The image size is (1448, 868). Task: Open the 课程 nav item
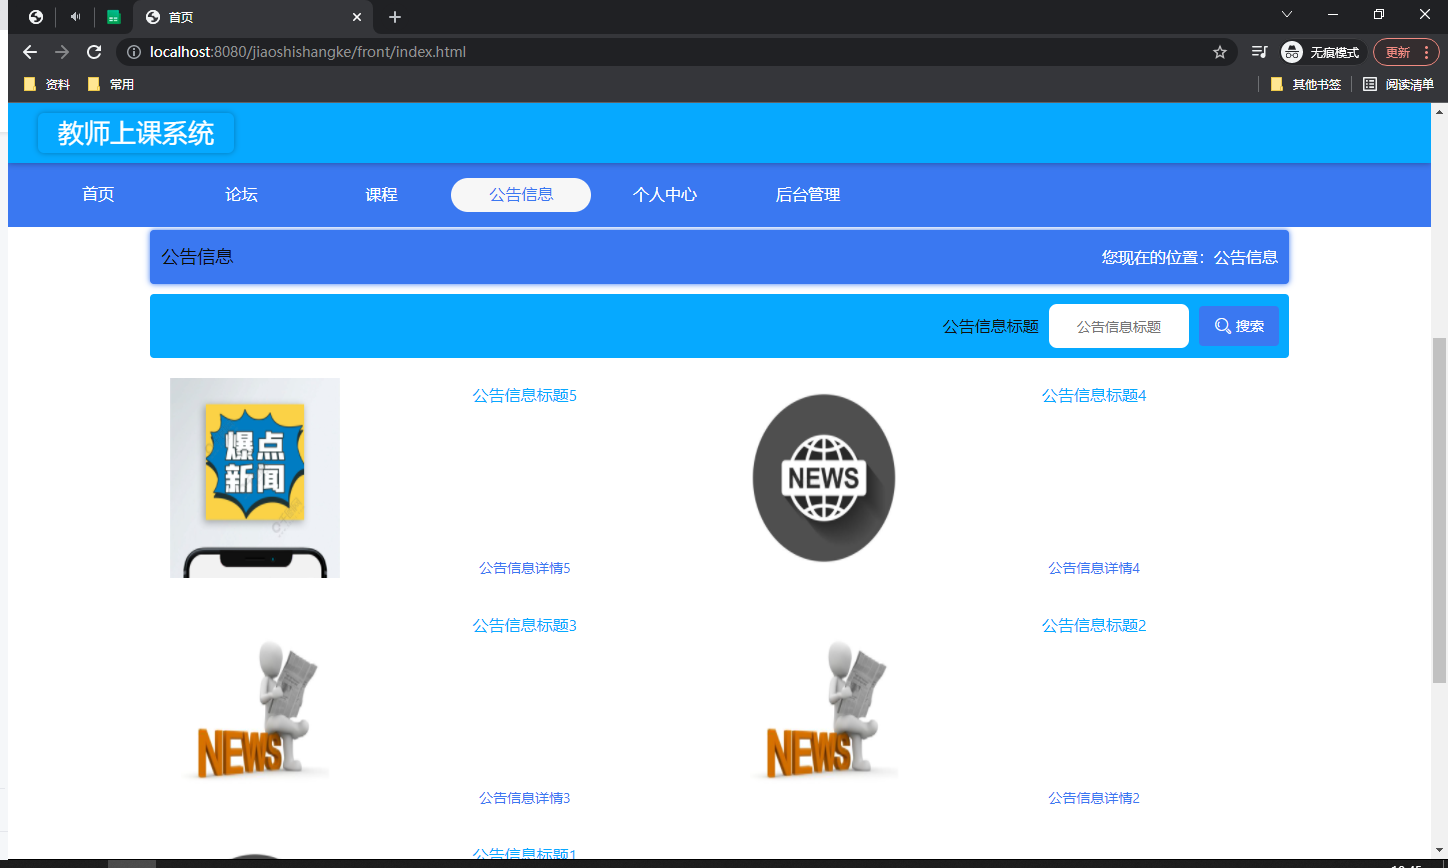tap(381, 195)
